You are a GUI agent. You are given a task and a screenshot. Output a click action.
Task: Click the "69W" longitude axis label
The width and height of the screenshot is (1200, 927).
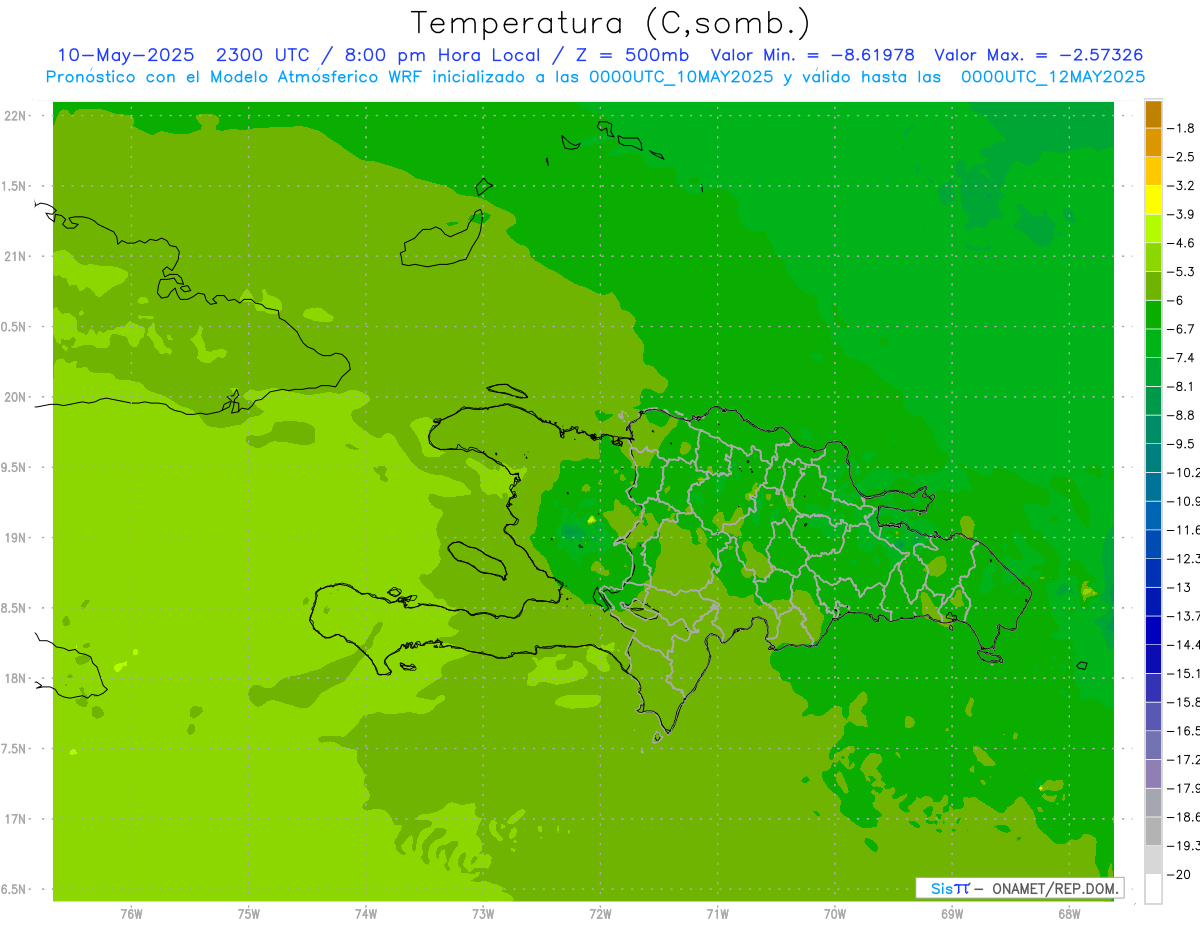pos(951,914)
